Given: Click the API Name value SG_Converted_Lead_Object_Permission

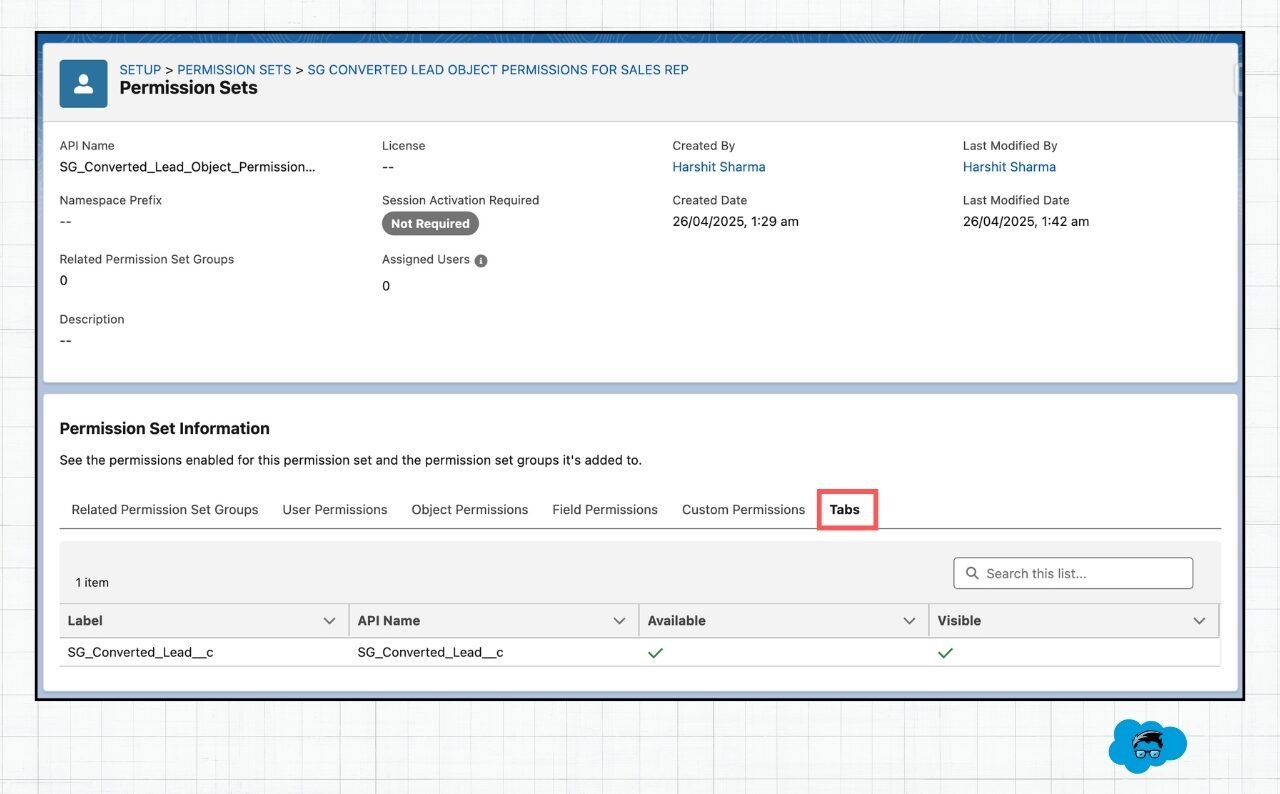Looking at the screenshot, I should tap(187, 167).
